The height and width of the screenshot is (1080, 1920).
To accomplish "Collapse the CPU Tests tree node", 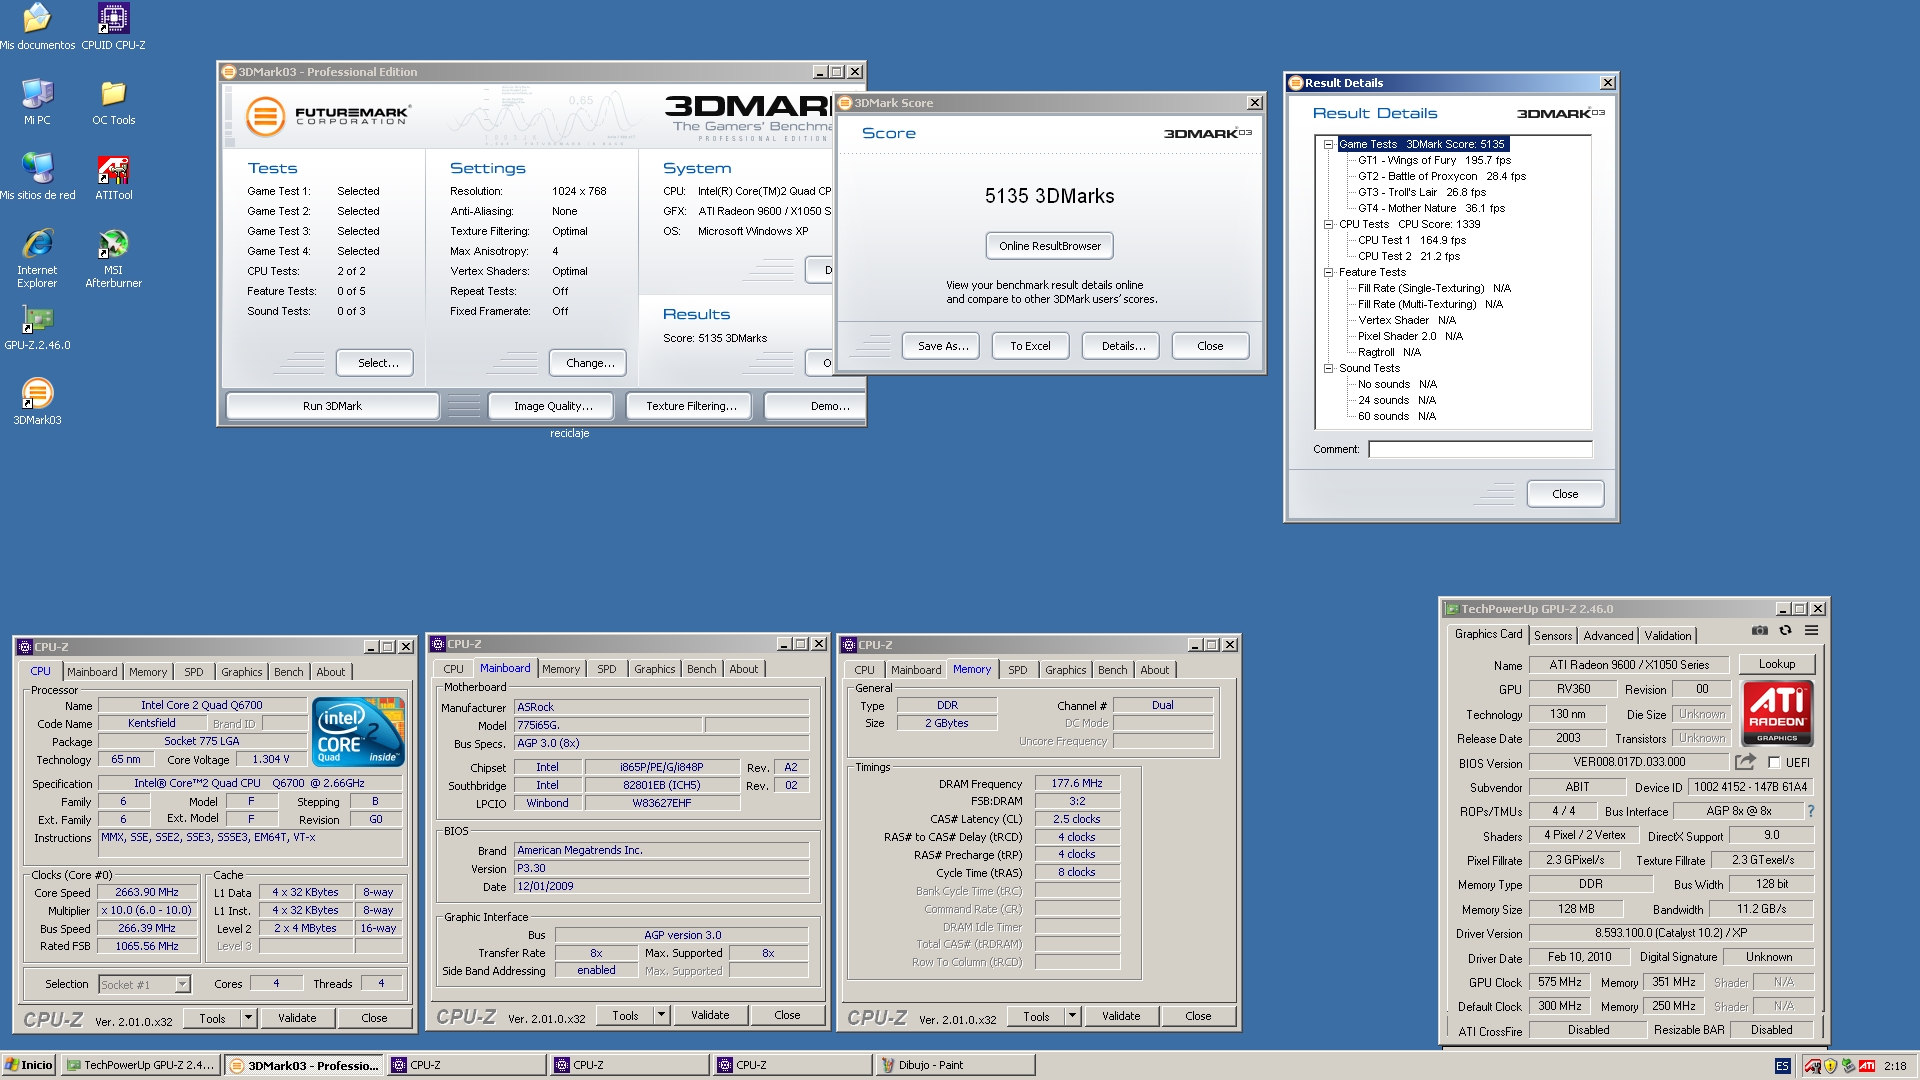I will coord(1328,224).
